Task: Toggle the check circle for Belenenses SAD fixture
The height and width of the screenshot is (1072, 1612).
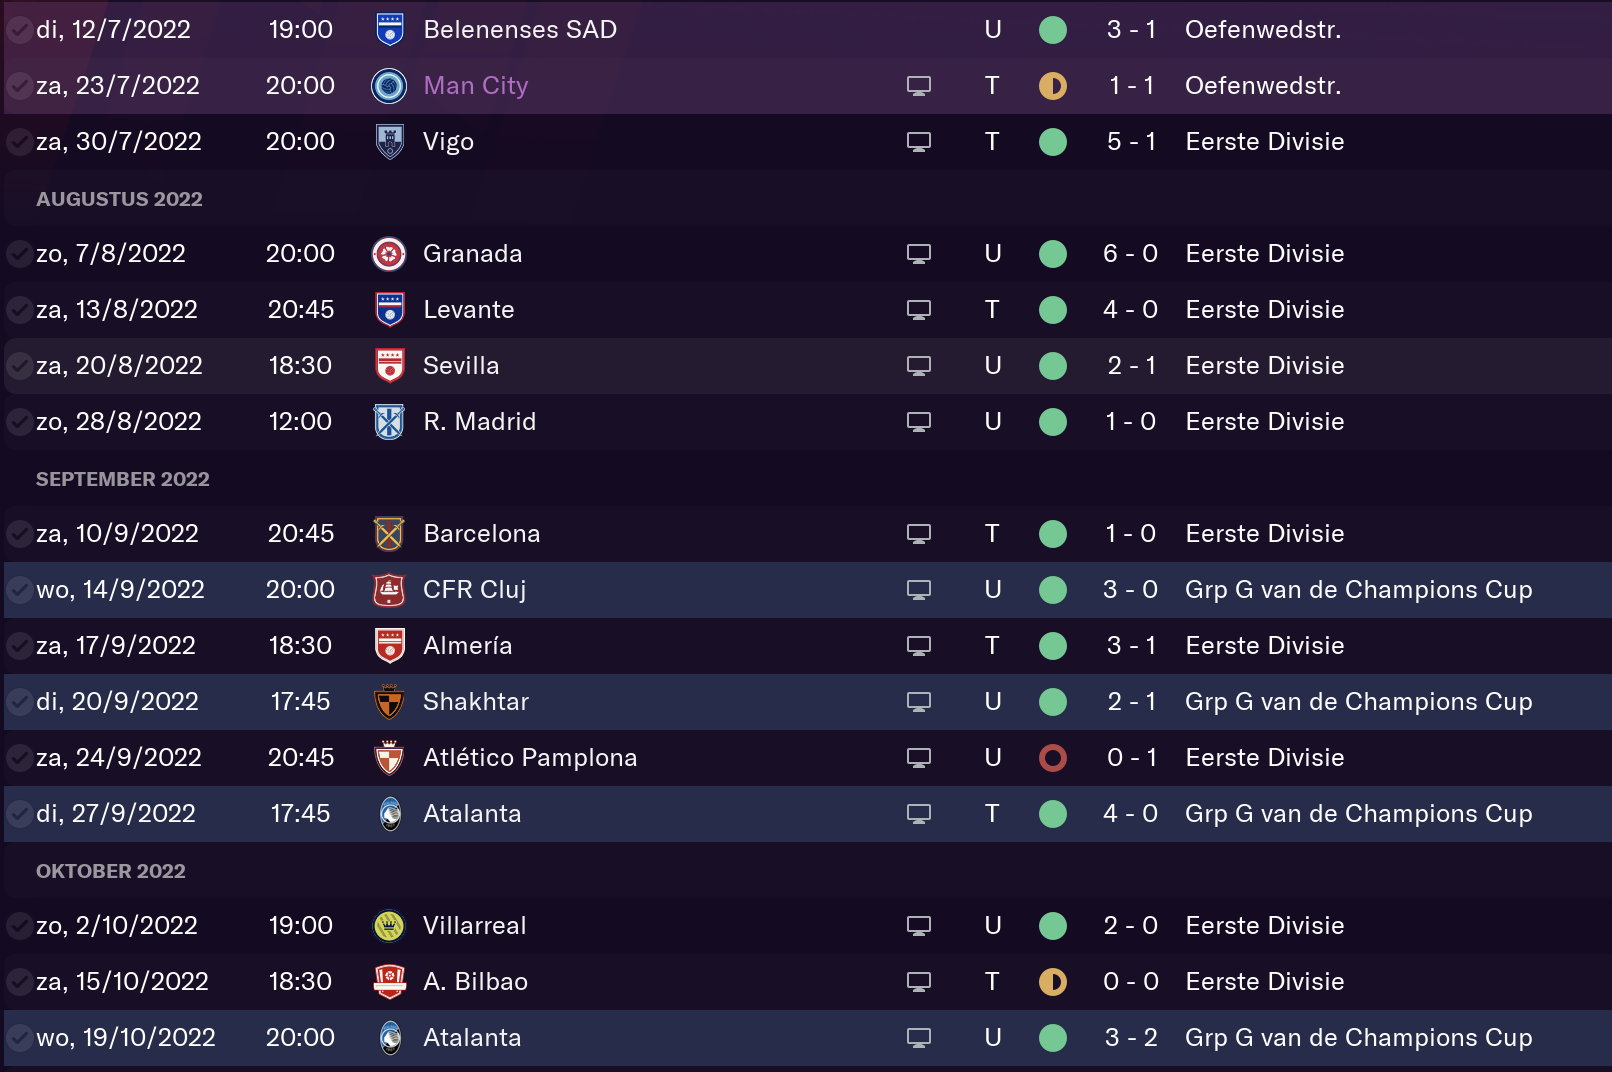Action: pyautogui.click(x=18, y=30)
